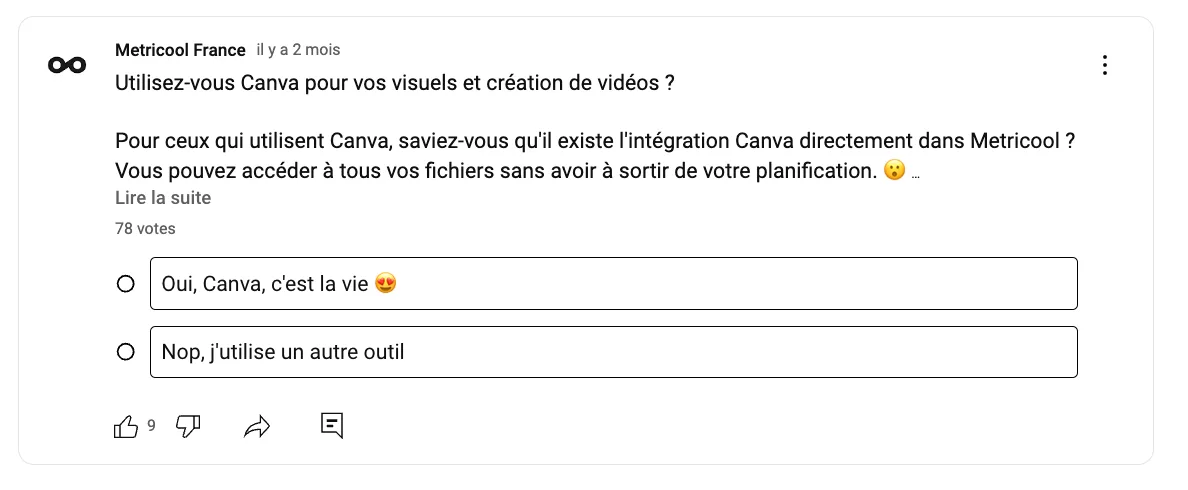Like the post with the thumbs-up icon
Image resolution: width=1188 pixels, height=490 pixels.
[x=126, y=426]
